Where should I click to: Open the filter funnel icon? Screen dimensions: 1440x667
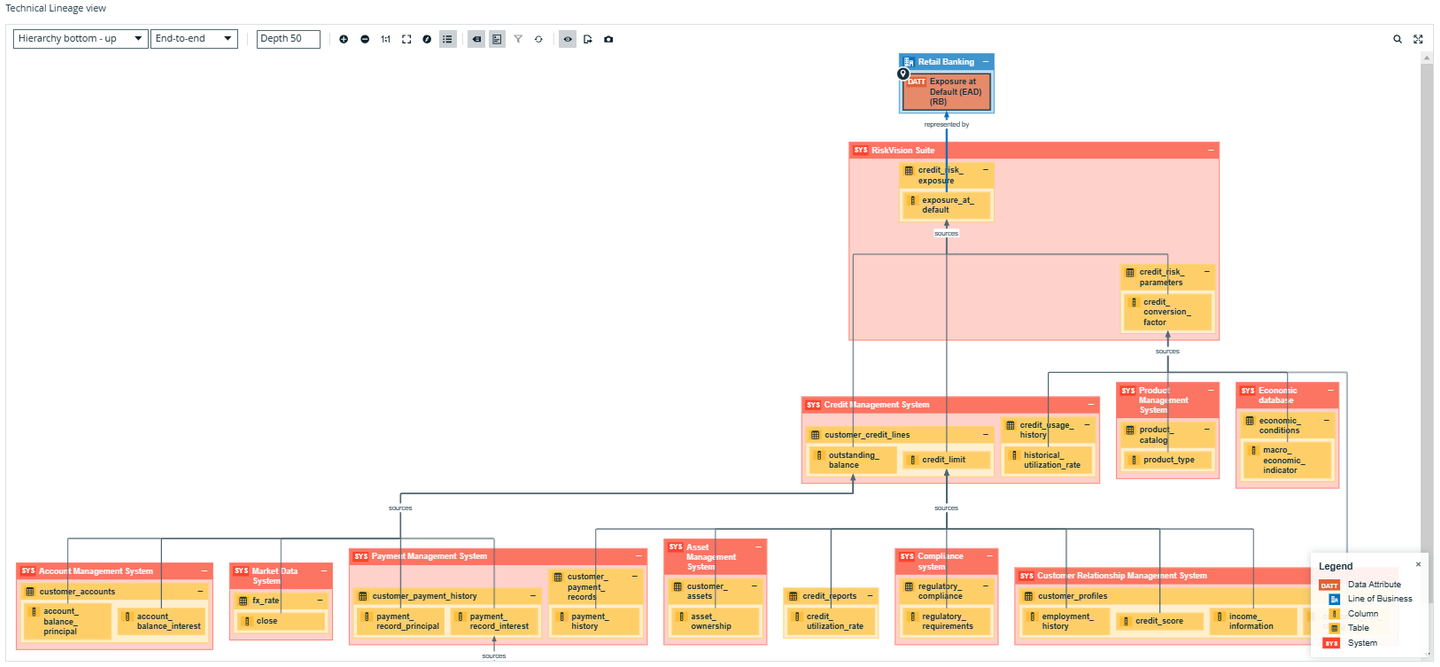[518, 39]
